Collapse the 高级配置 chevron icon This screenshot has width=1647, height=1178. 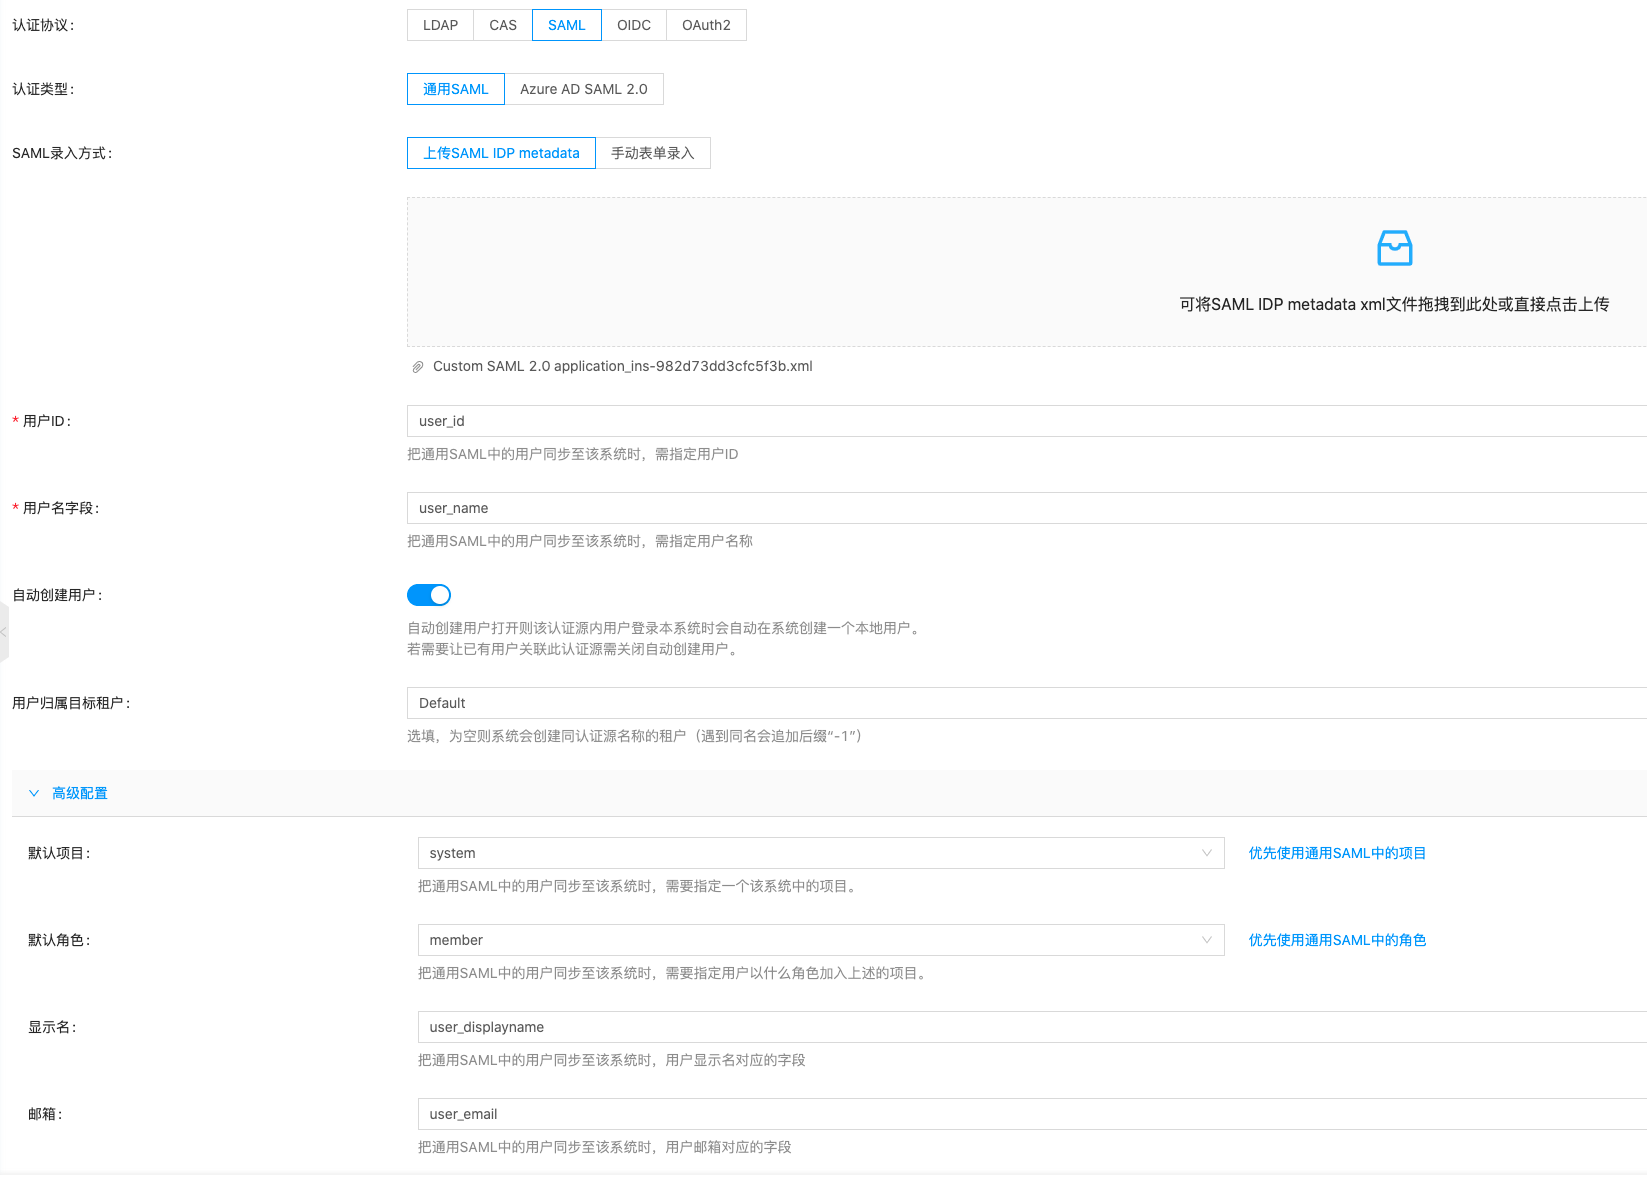coord(34,793)
